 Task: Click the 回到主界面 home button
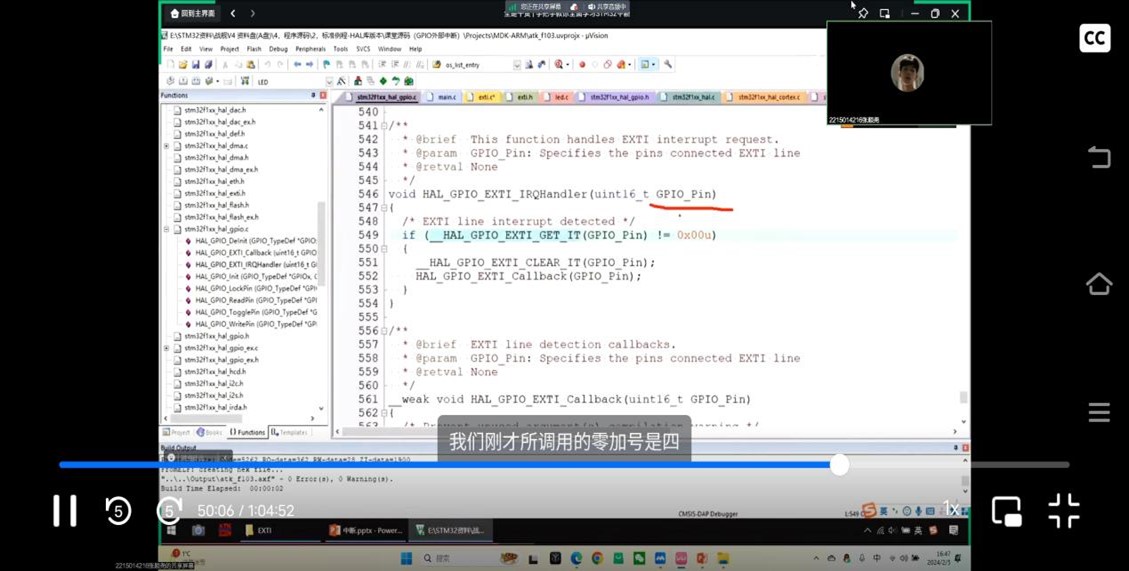[x=193, y=14]
